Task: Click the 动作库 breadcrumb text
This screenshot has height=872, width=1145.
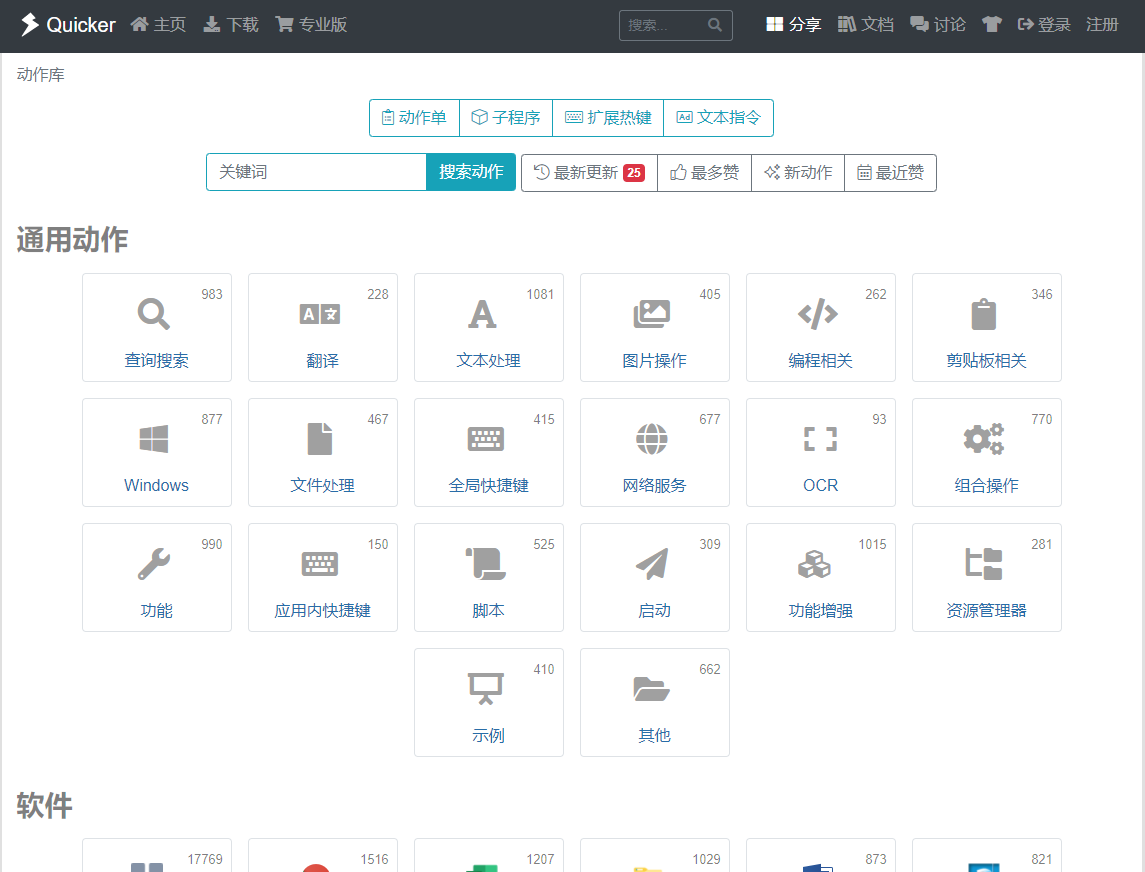Action: click(x=41, y=74)
